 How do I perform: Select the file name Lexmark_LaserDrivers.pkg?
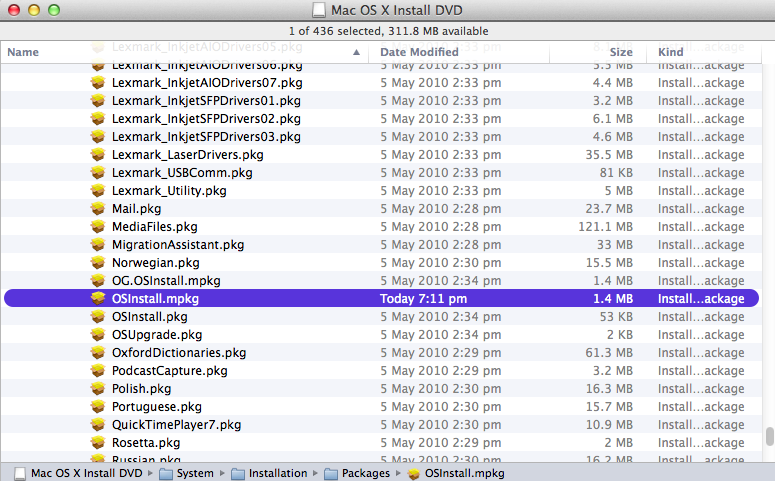(187, 155)
